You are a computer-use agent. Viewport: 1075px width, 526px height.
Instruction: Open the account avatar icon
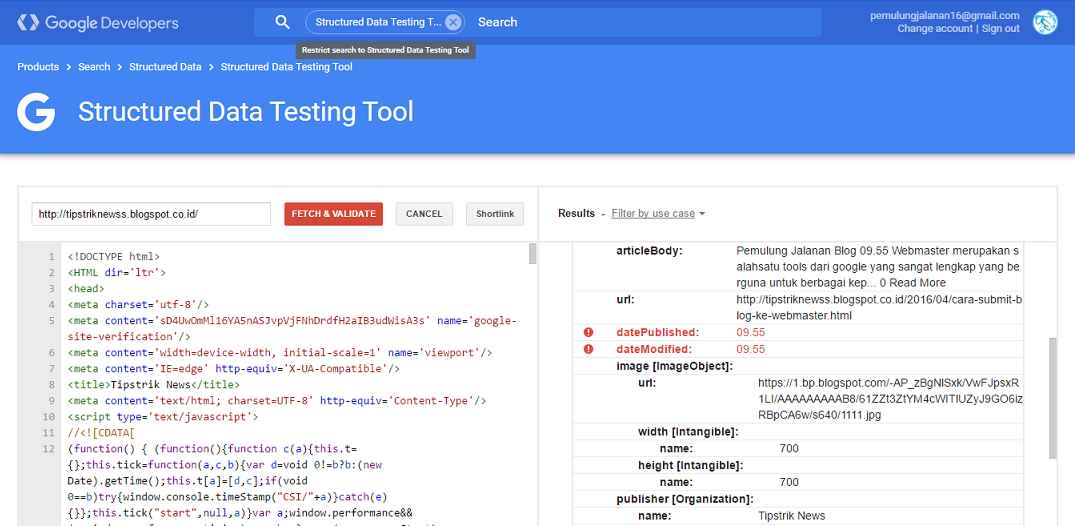click(1045, 22)
